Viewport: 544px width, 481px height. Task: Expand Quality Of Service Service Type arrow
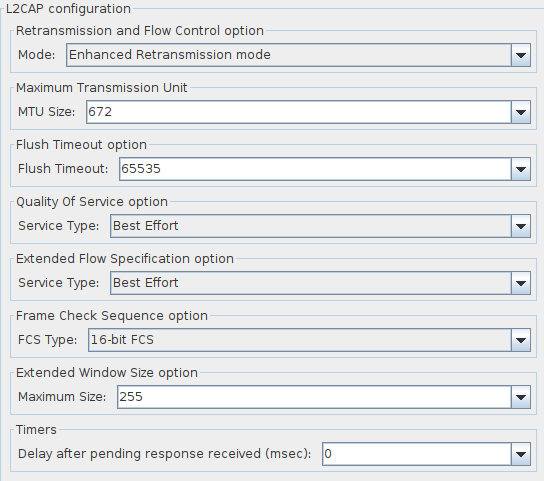520,226
